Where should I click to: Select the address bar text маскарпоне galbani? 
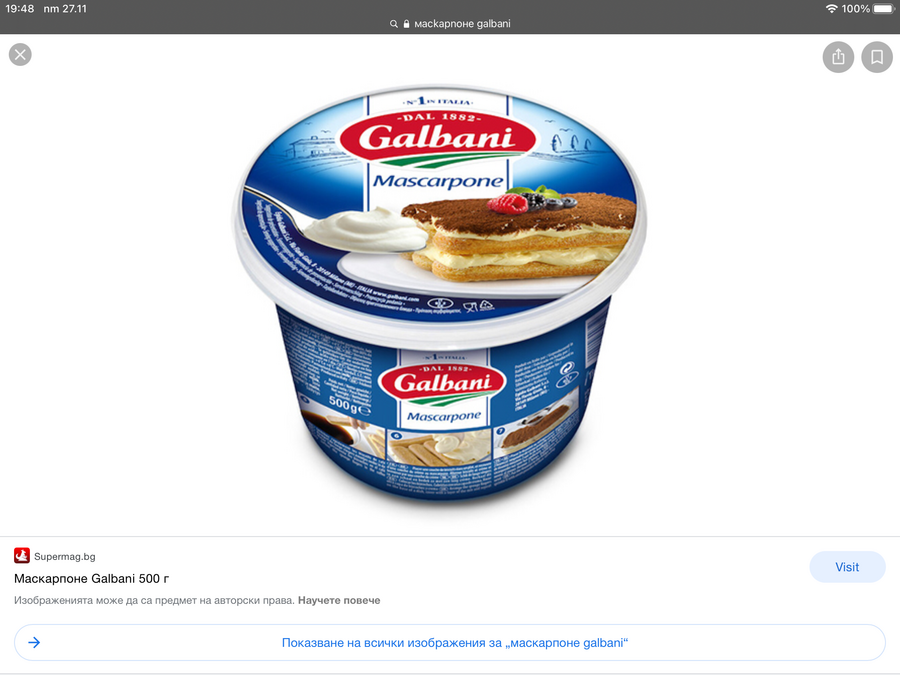[462, 24]
